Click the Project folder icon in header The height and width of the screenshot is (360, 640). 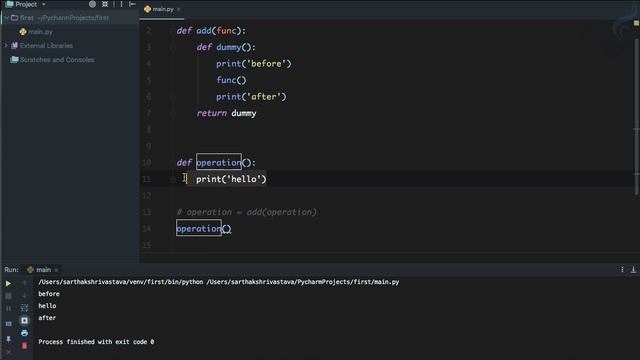[9, 4]
